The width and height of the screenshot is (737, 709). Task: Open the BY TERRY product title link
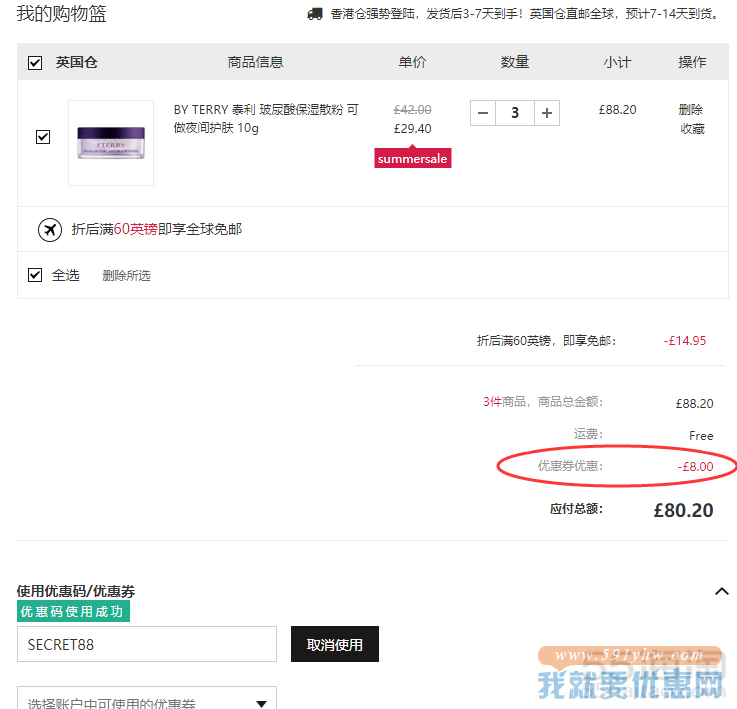tap(266, 118)
